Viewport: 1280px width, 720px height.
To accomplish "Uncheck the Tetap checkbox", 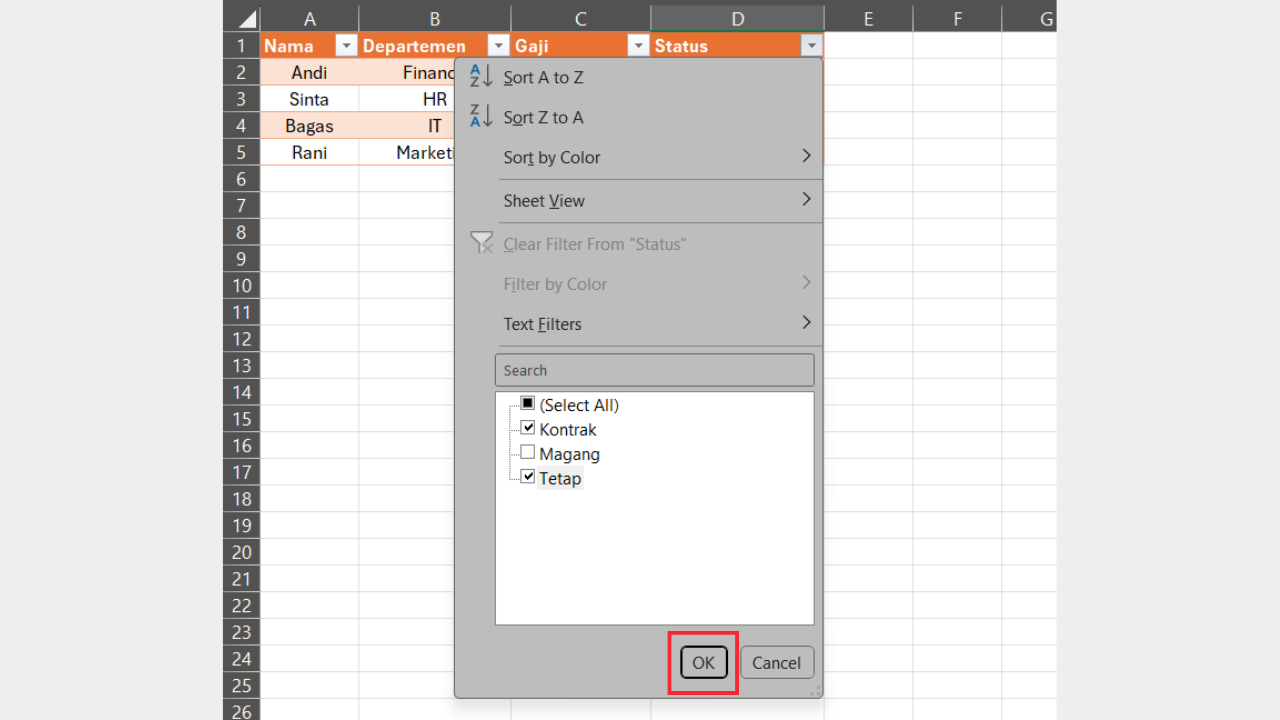I will coord(528,477).
